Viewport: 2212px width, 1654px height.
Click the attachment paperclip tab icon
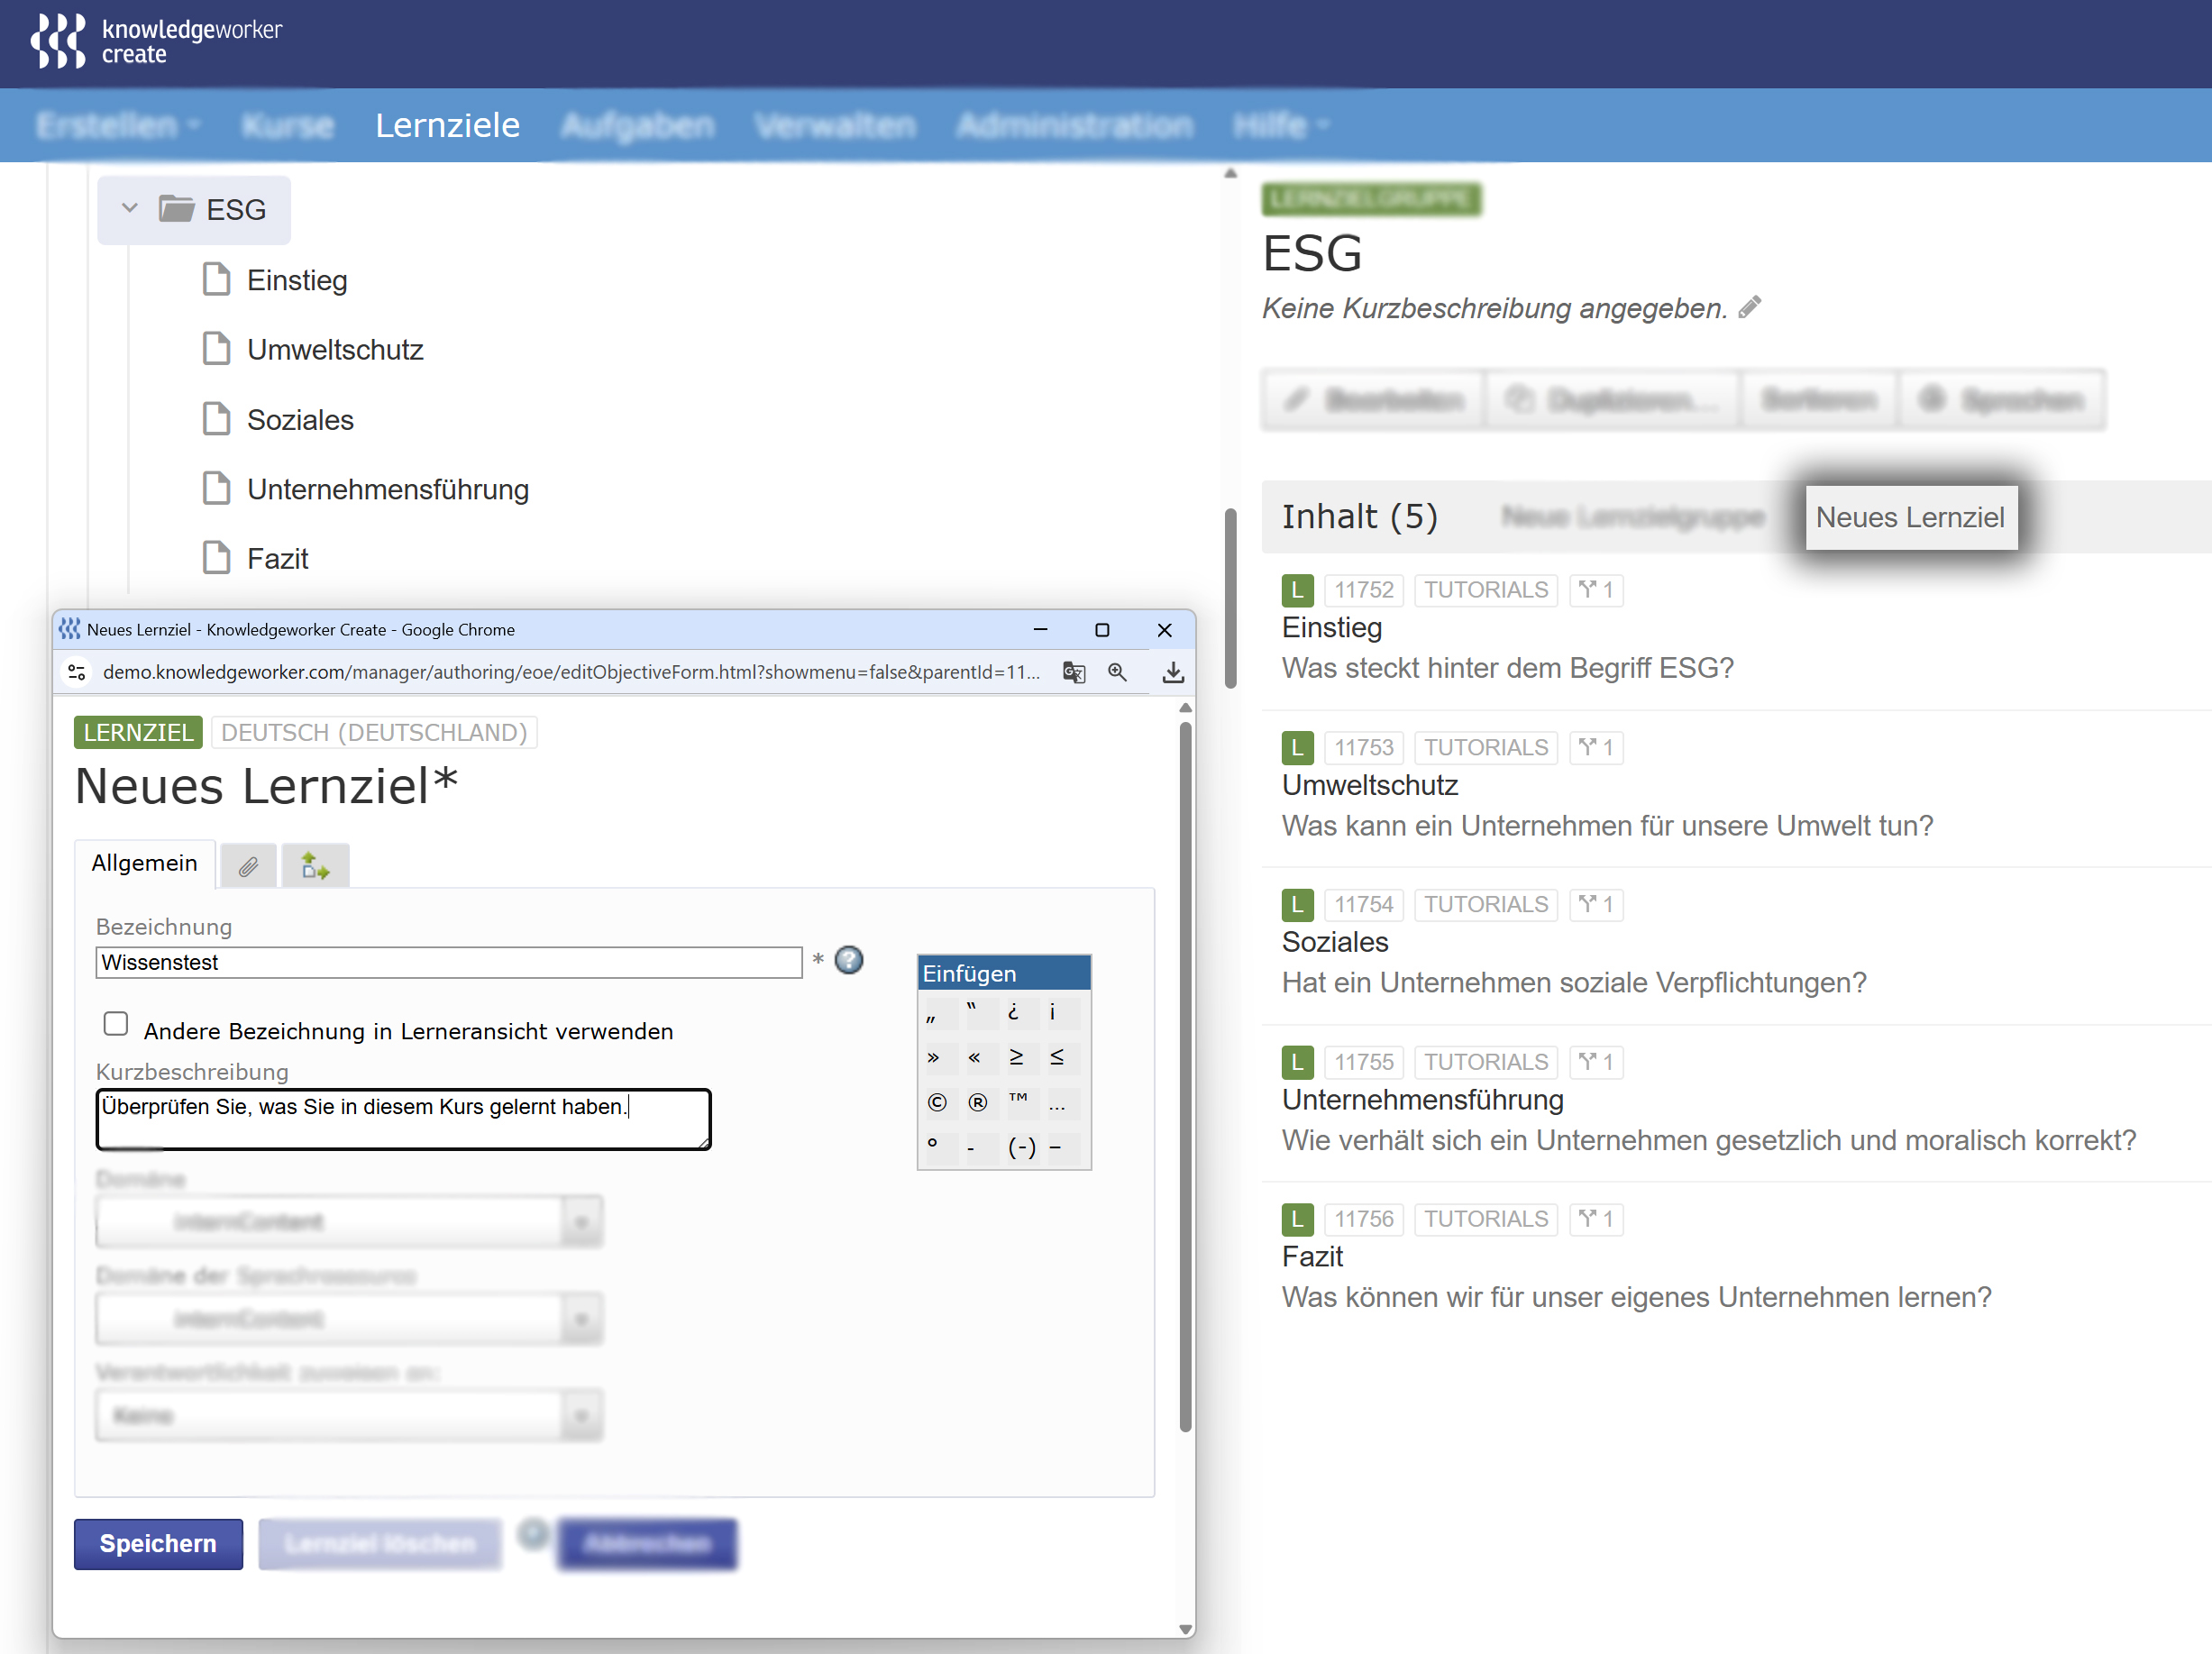point(248,866)
